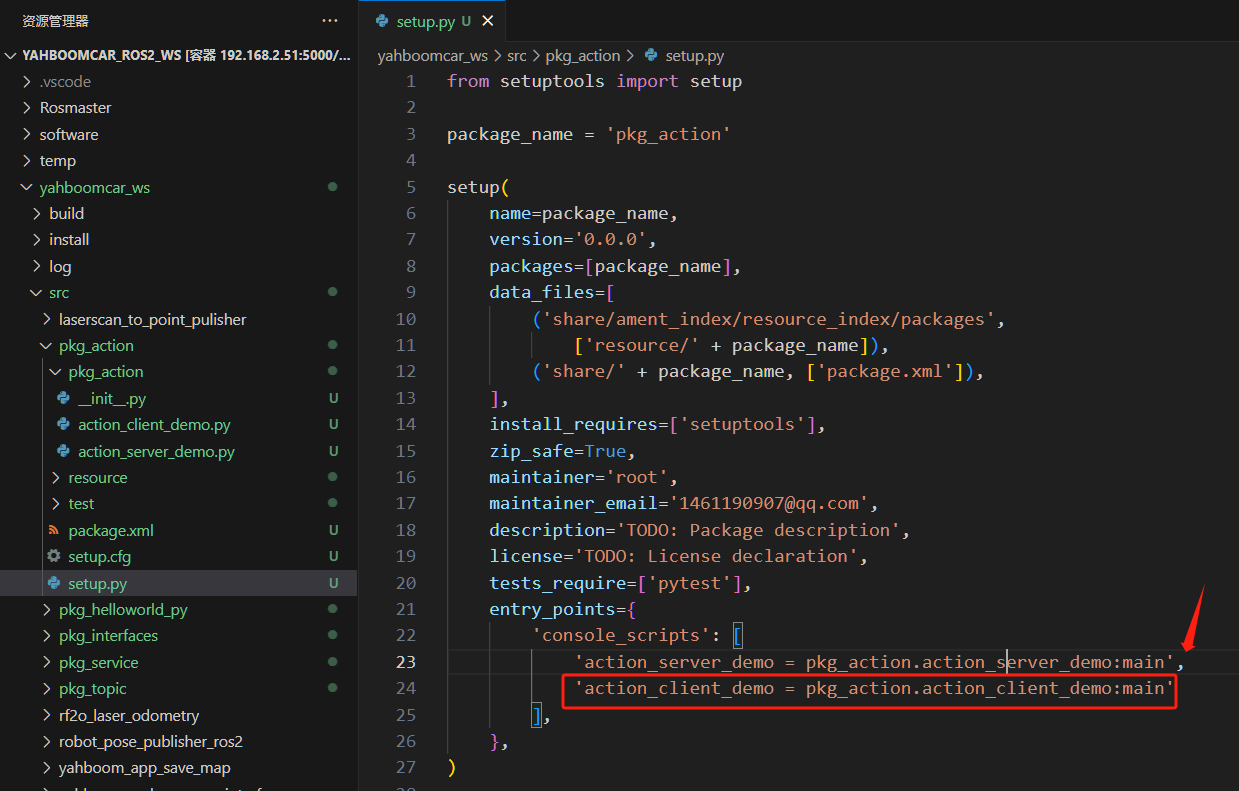1239x791 pixels.
Task: Collapse the yahboomcar_ws folder
Action: click(x=178, y=187)
